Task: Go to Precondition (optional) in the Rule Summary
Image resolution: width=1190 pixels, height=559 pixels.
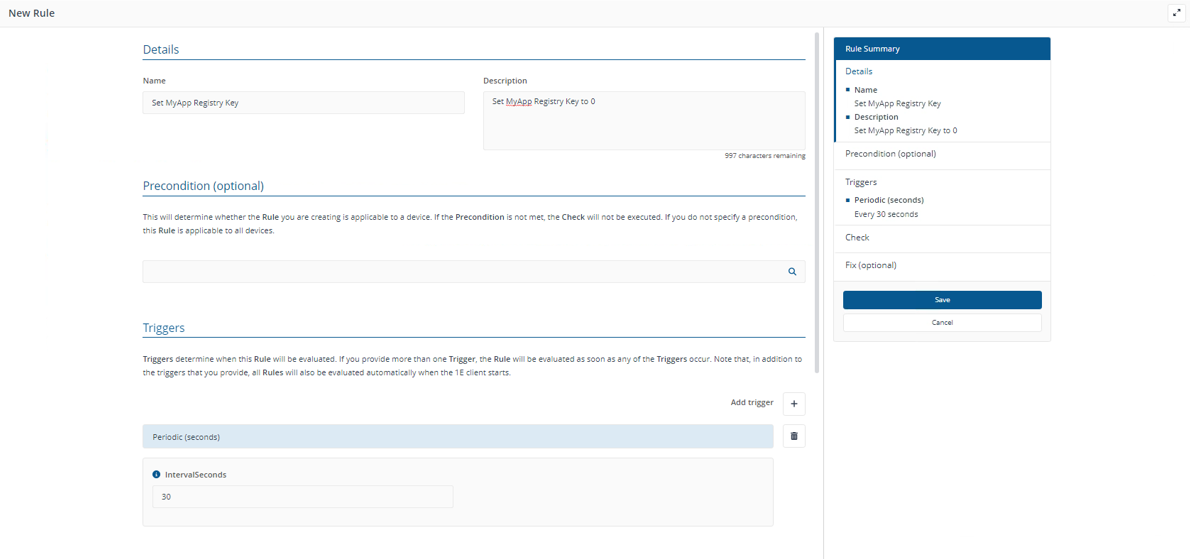Action: [x=890, y=154]
